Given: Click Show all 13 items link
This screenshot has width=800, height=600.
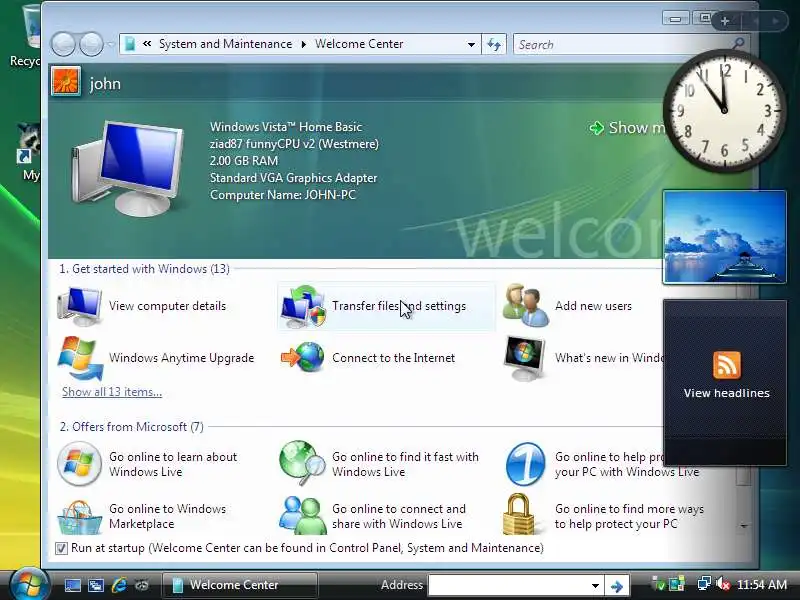Looking at the screenshot, I should [x=112, y=392].
